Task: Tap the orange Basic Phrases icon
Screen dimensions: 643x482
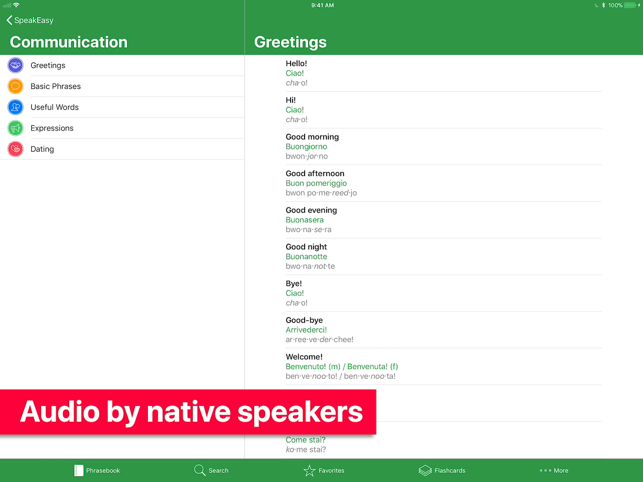Action: click(15, 86)
